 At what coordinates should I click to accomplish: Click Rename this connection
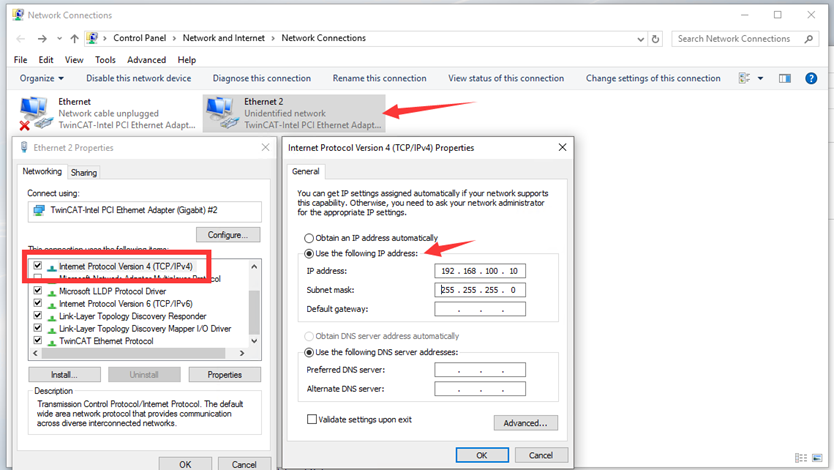[379, 78]
